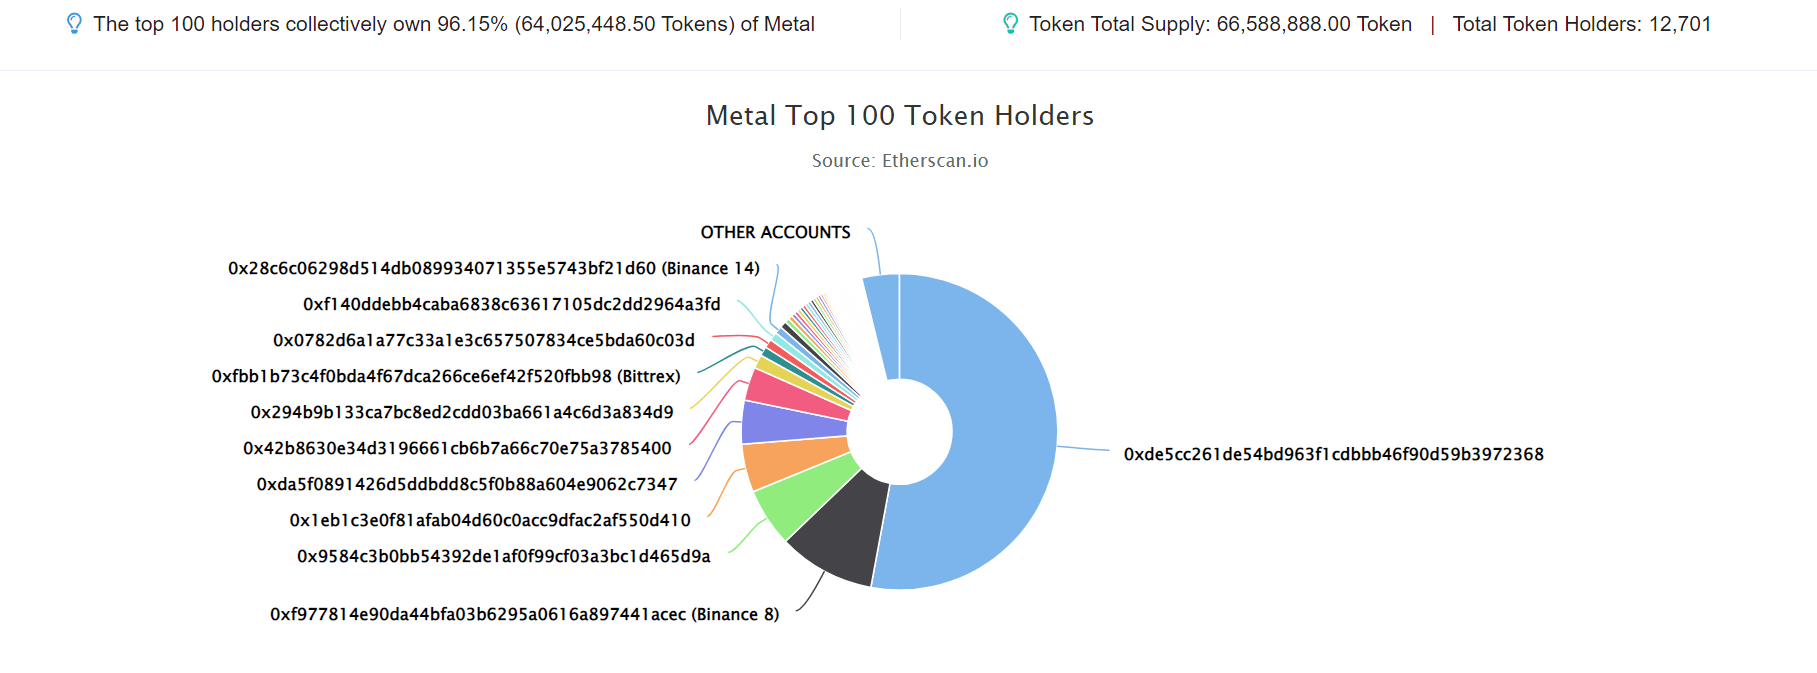Click label 0x0782d6a1a77c33a1e3c657507834ce5bda60c03d
This screenshot has width=1817, height=673.
[x=484, y=340]
